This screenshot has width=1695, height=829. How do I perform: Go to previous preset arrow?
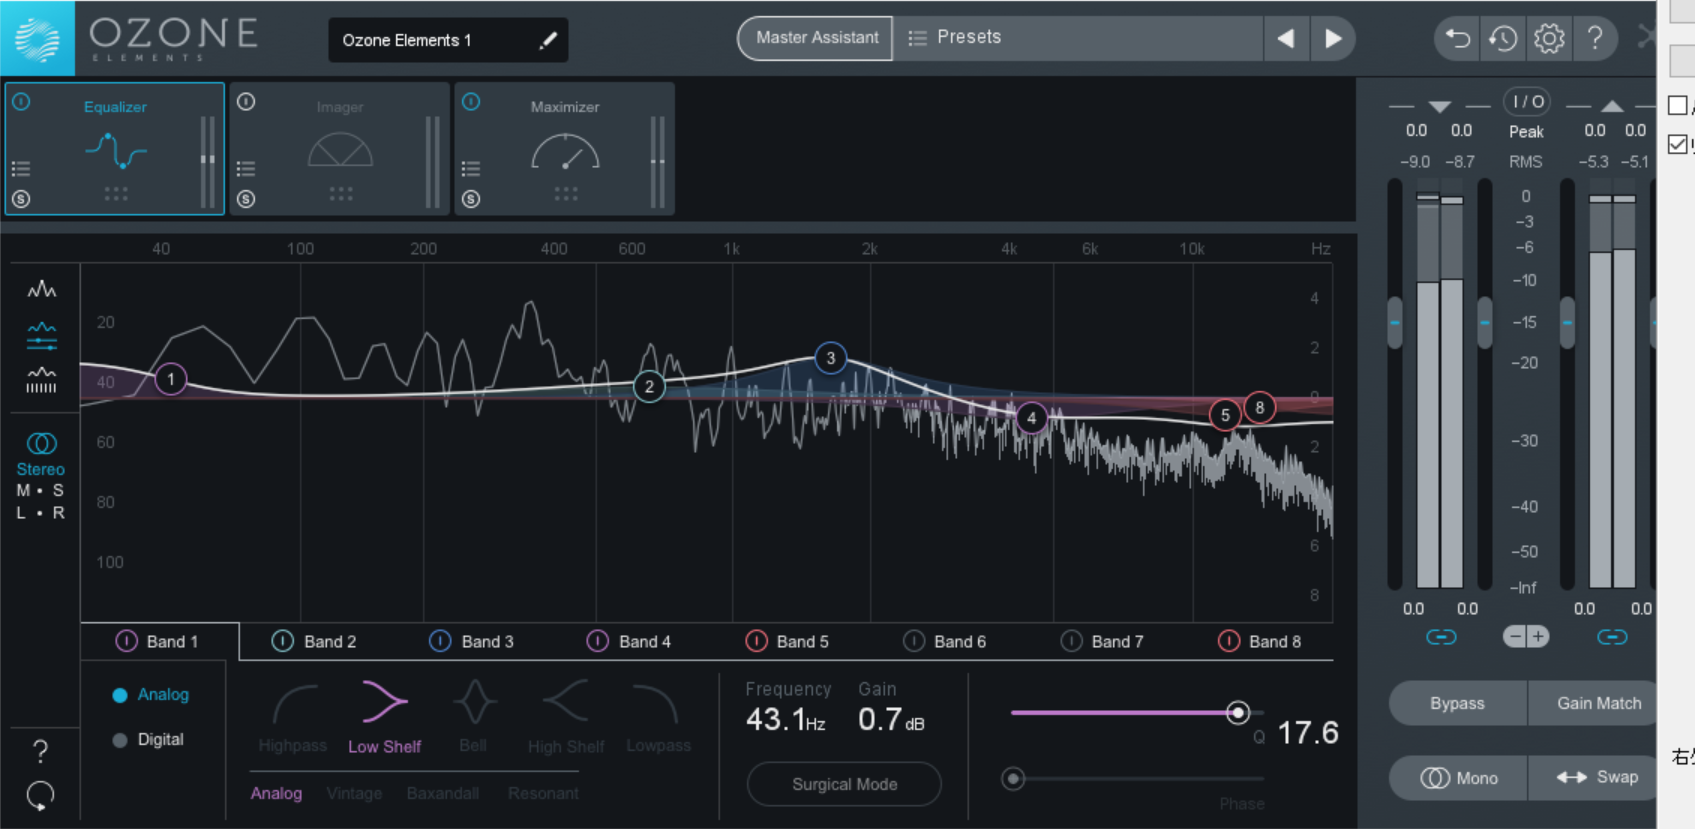[1286, 38]
